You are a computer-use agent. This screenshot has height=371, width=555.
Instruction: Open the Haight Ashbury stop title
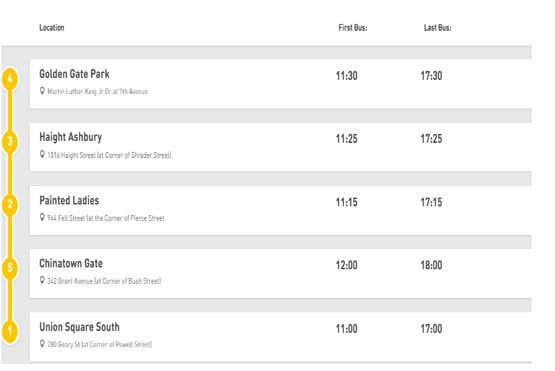click(x=70, y=137)
